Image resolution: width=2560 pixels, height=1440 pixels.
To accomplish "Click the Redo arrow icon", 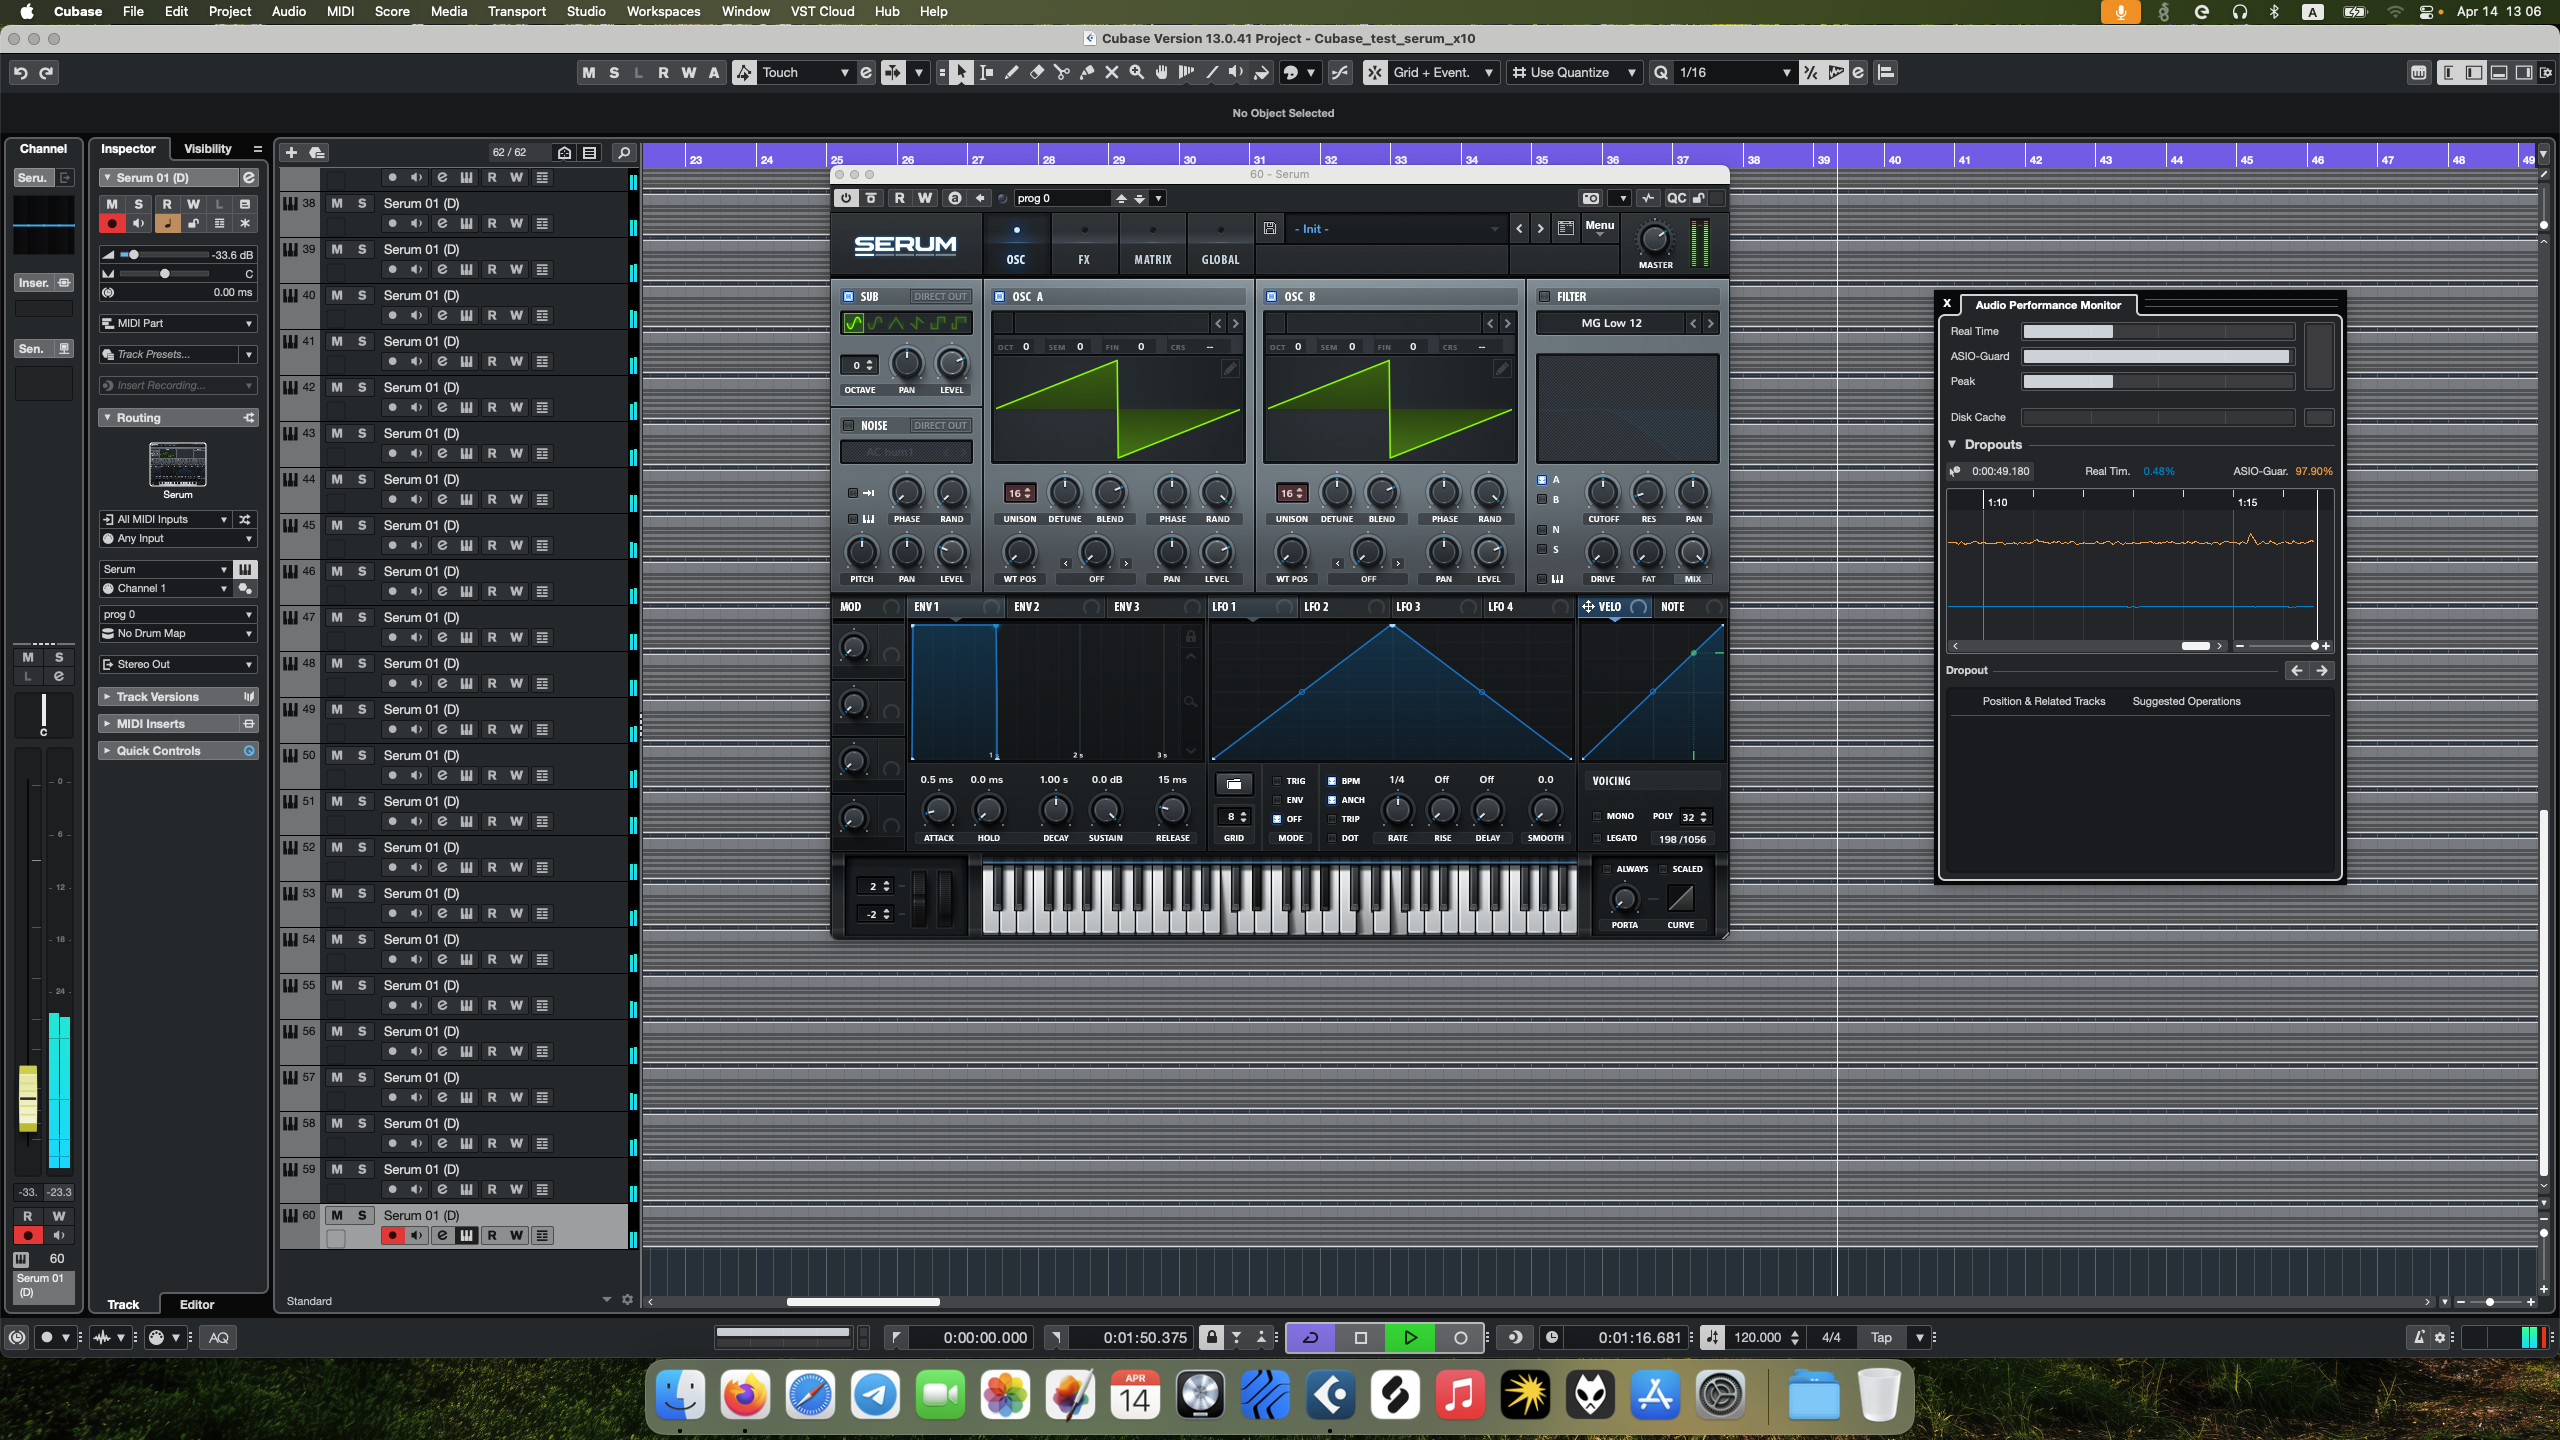I will [46, 72].
